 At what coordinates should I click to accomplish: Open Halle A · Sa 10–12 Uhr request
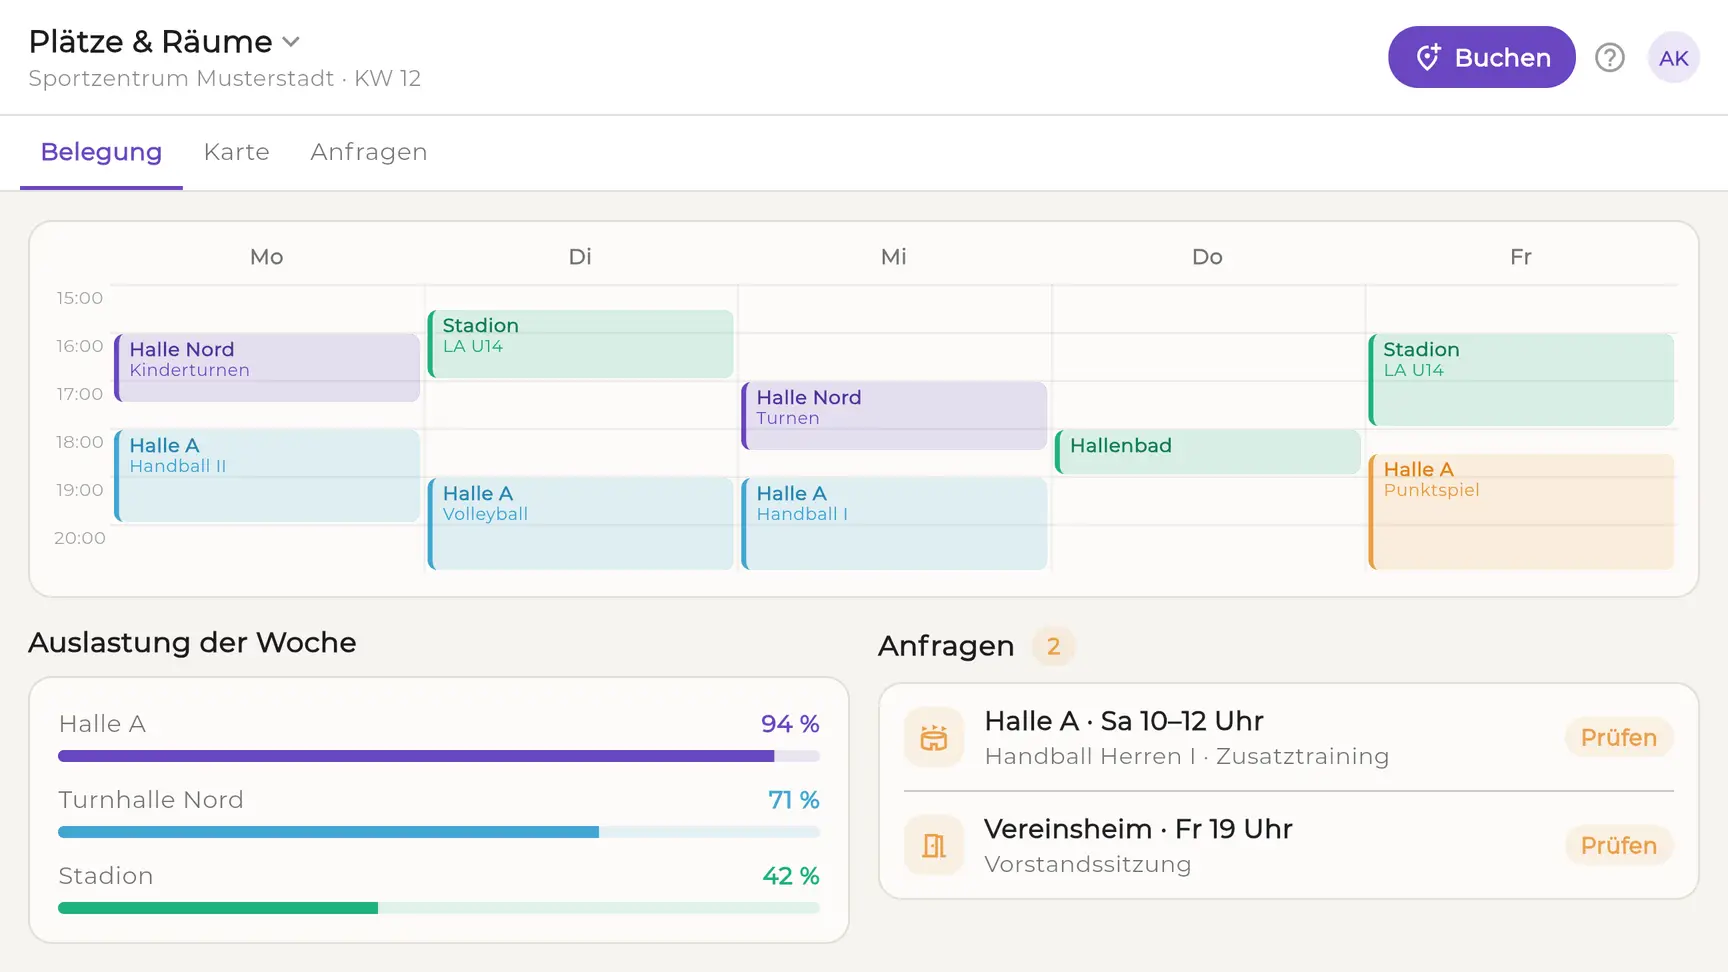(1288, 738)
